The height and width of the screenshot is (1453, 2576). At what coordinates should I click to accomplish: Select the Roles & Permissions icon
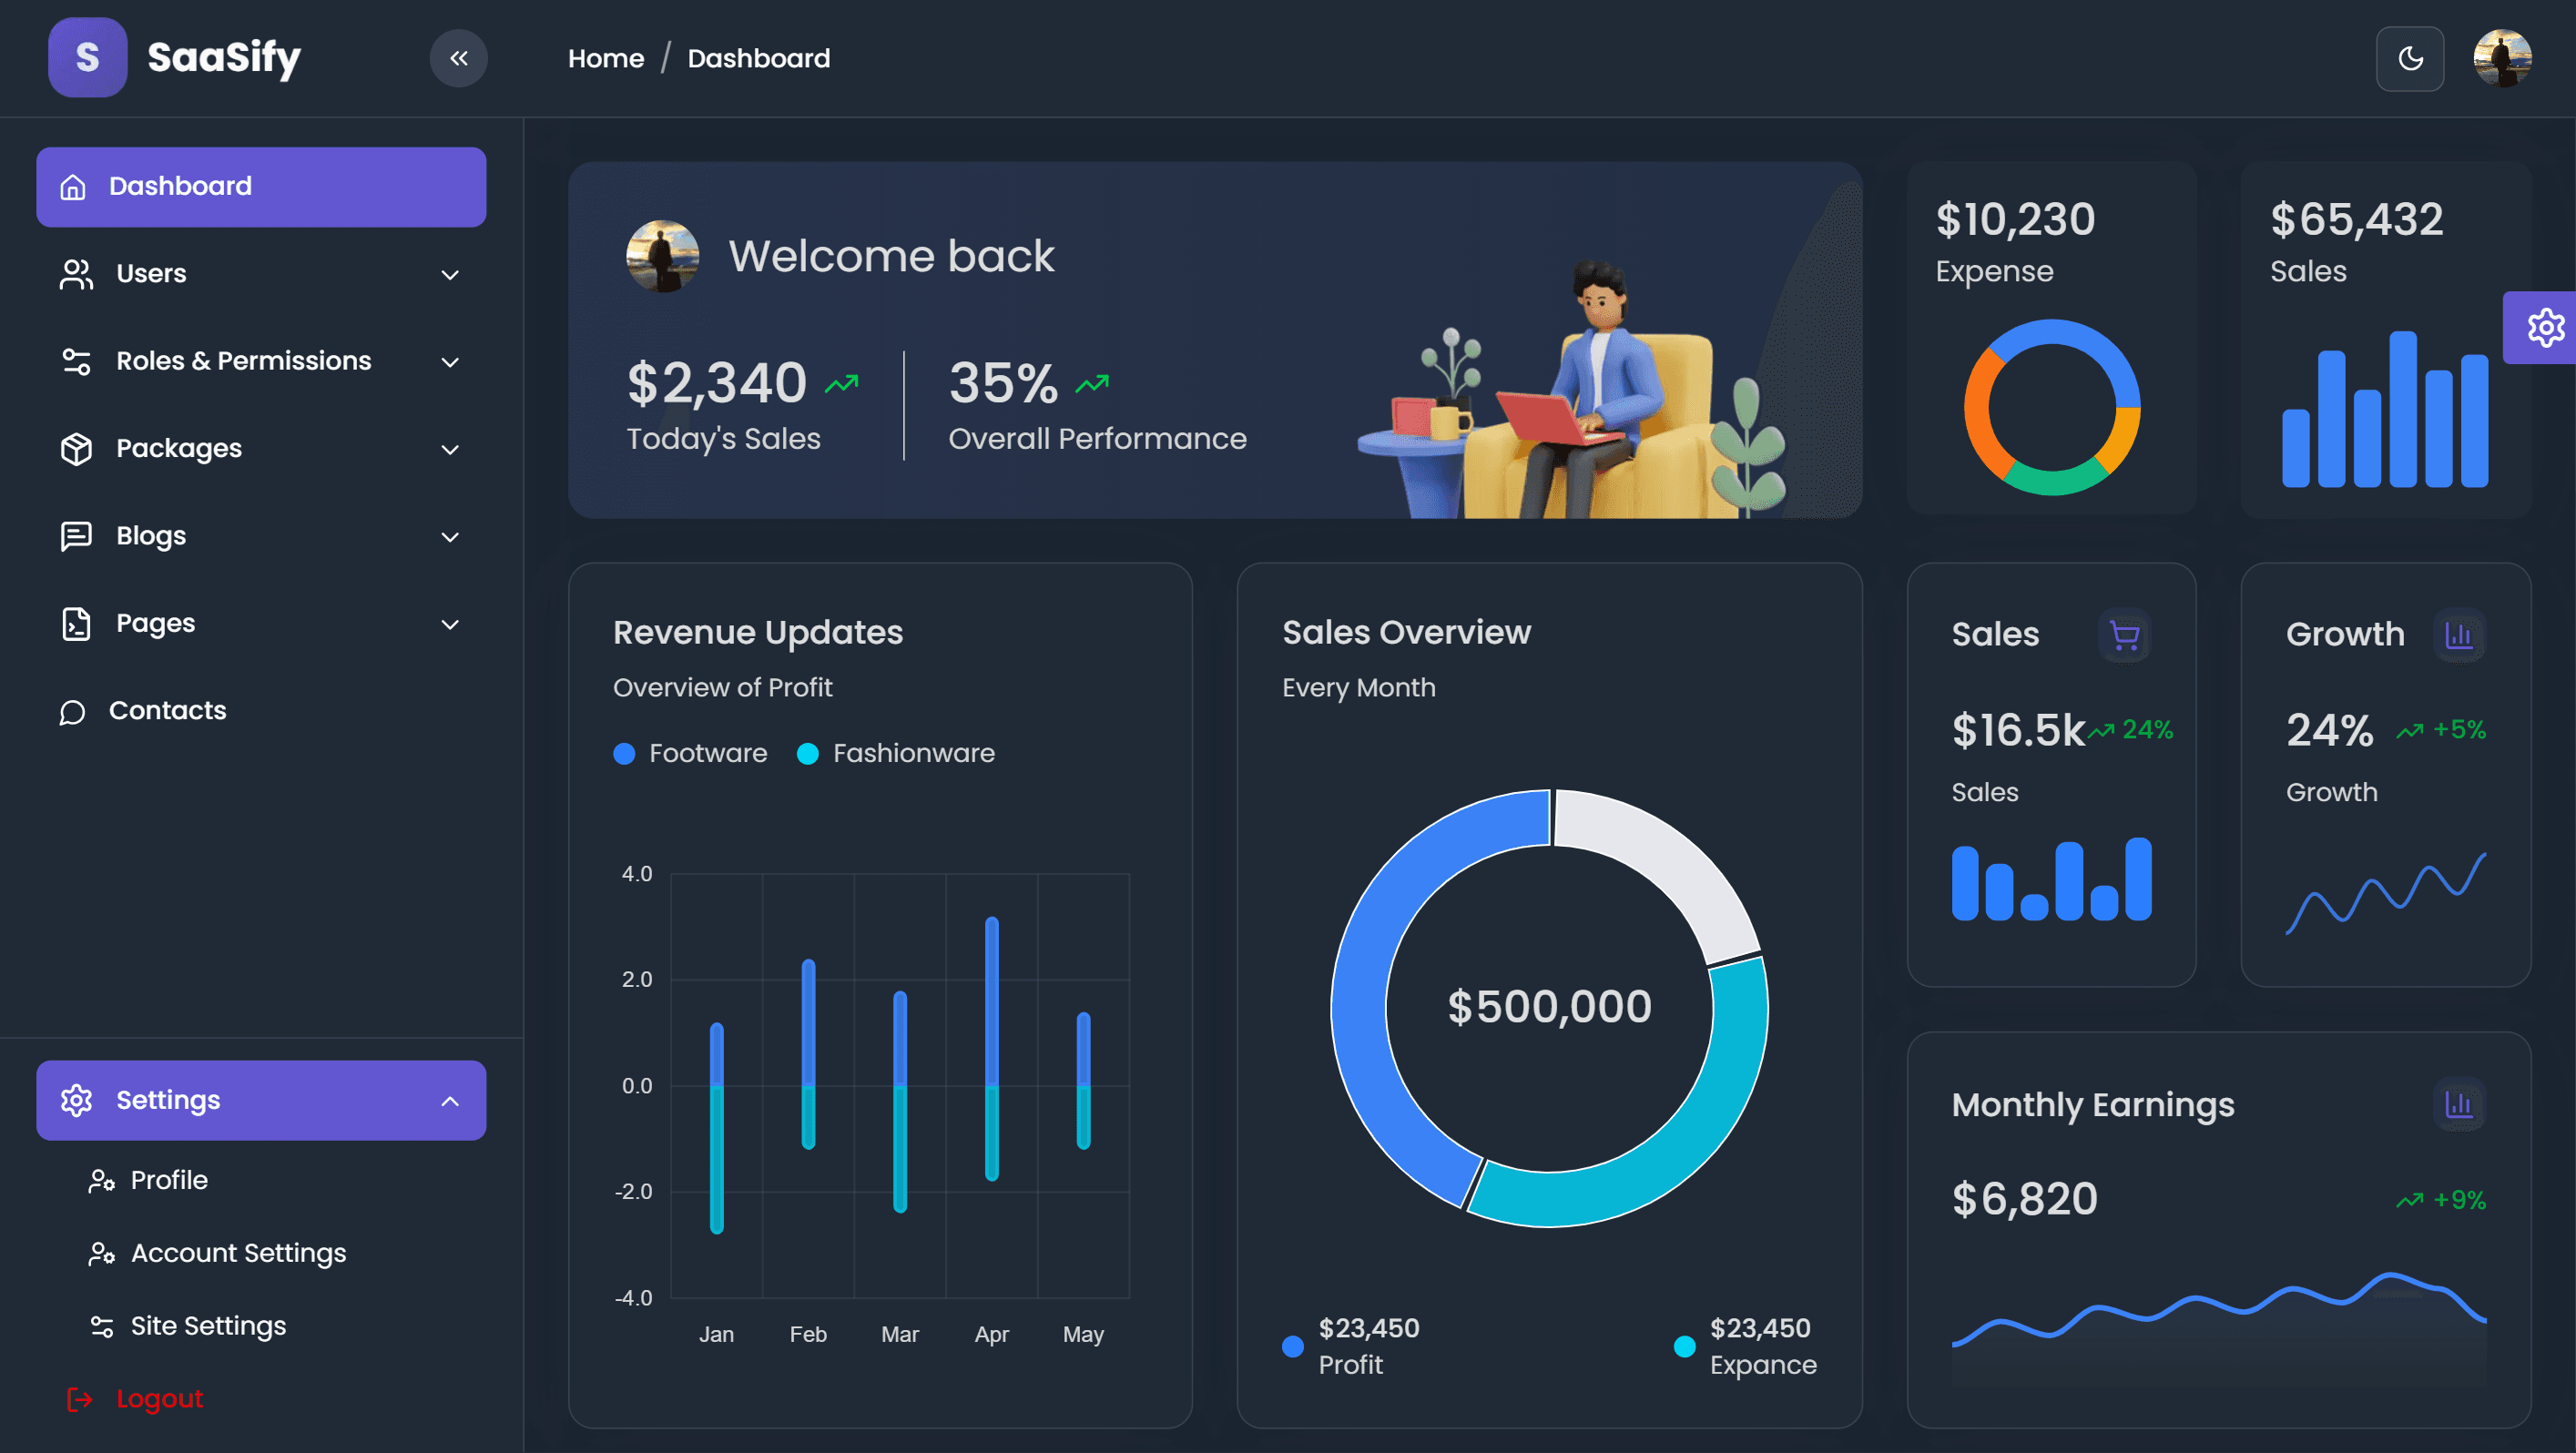[76, 361]
